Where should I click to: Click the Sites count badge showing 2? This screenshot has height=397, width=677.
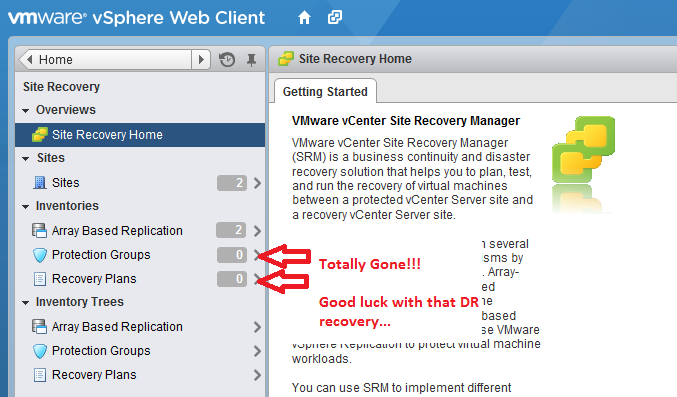[x=232, y=183]
